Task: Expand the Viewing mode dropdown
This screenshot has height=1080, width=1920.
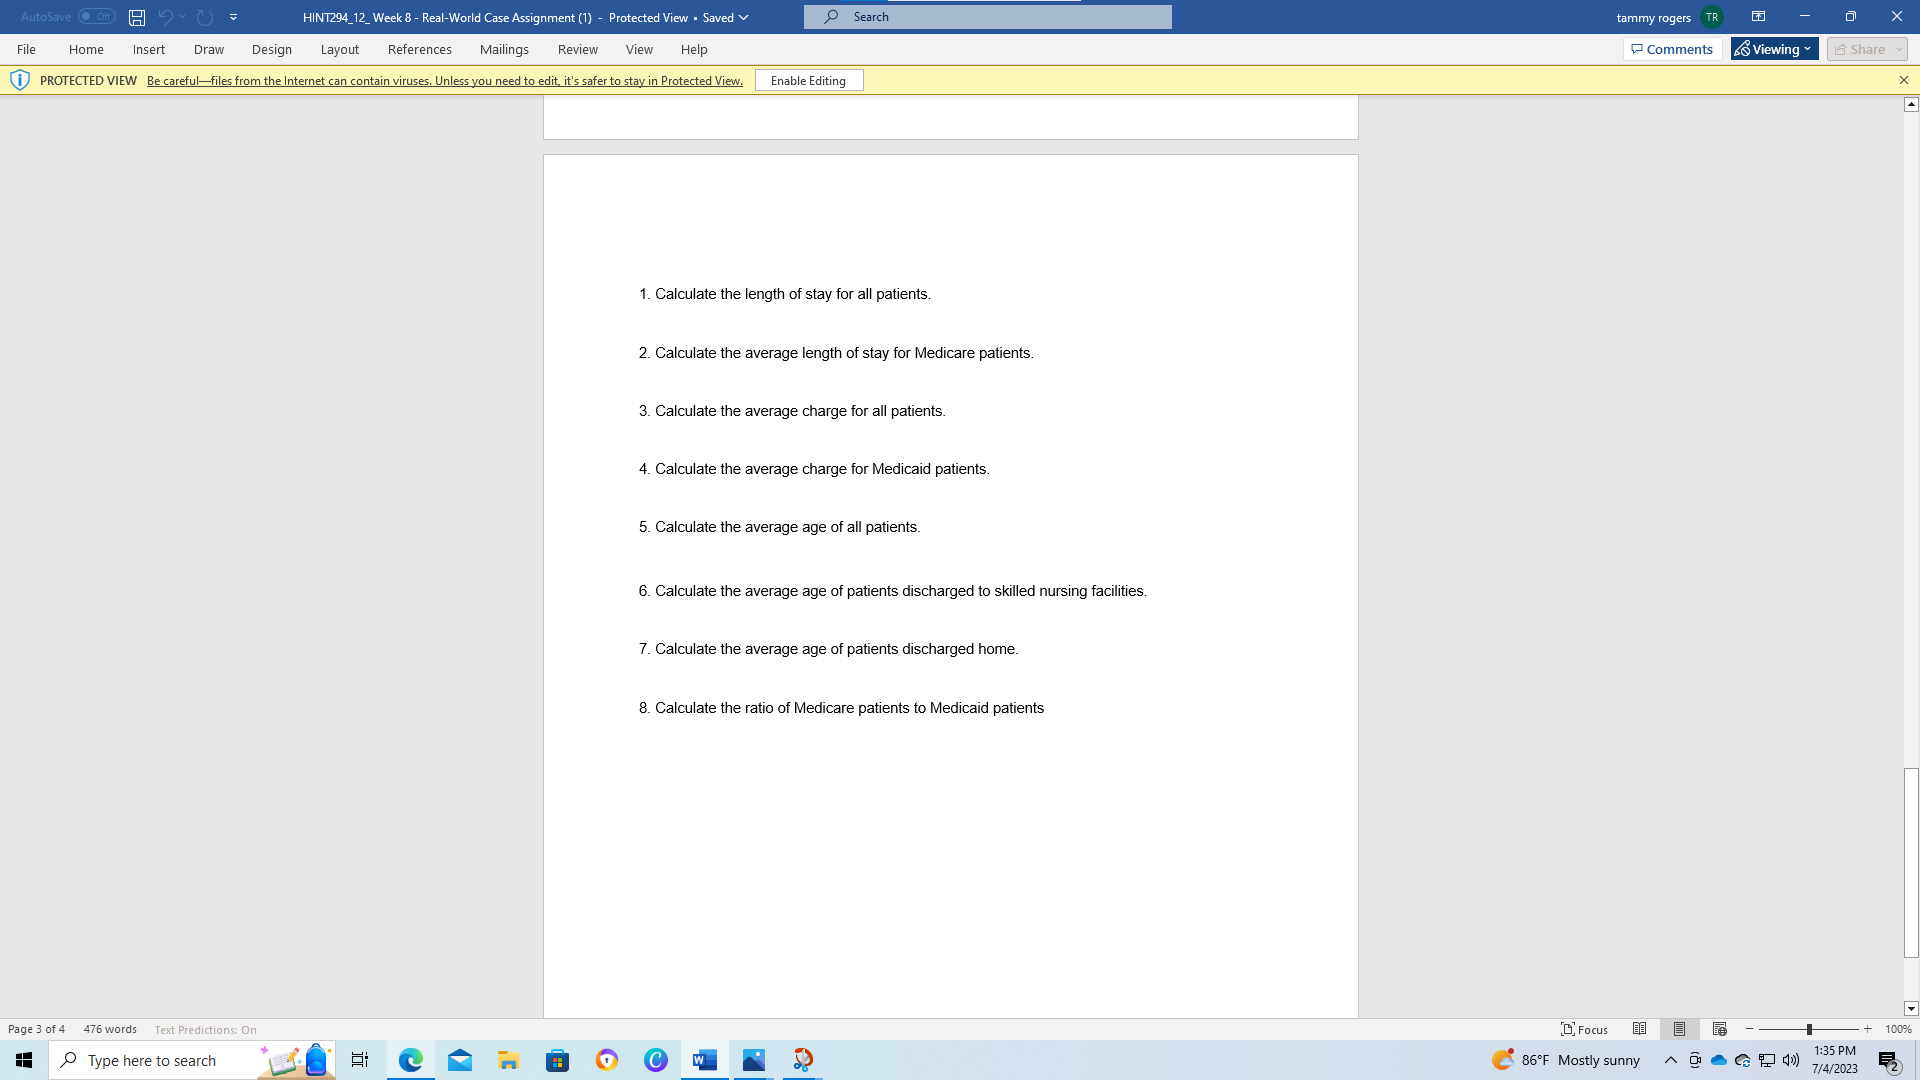Action: 1775,49
